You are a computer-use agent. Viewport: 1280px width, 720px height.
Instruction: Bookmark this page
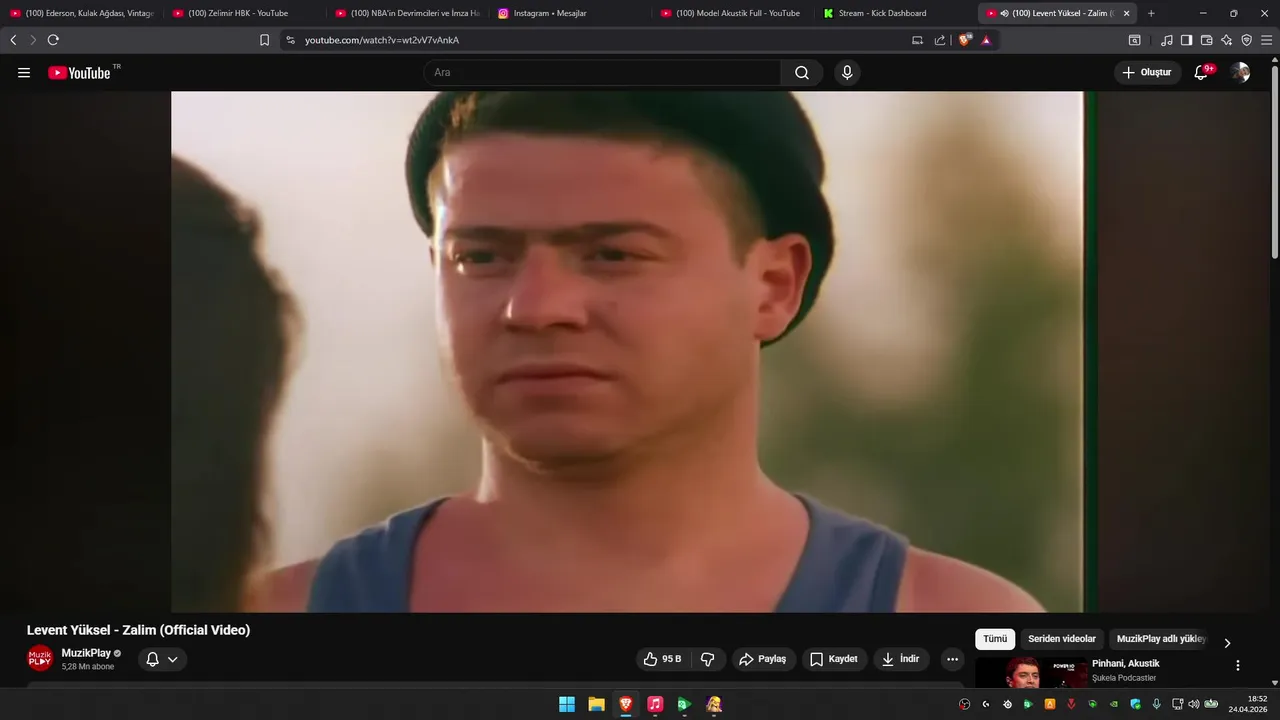click(264, 40)
